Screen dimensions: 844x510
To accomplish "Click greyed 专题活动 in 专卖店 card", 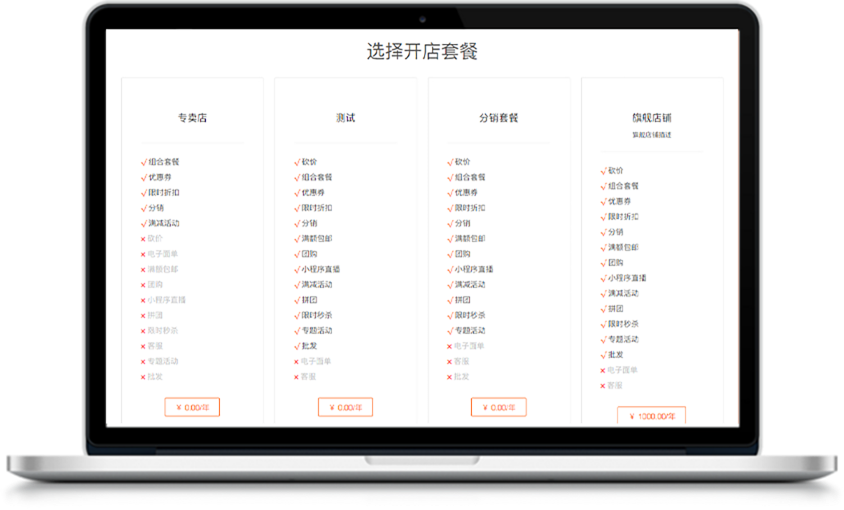I will (x=163, y=361).
